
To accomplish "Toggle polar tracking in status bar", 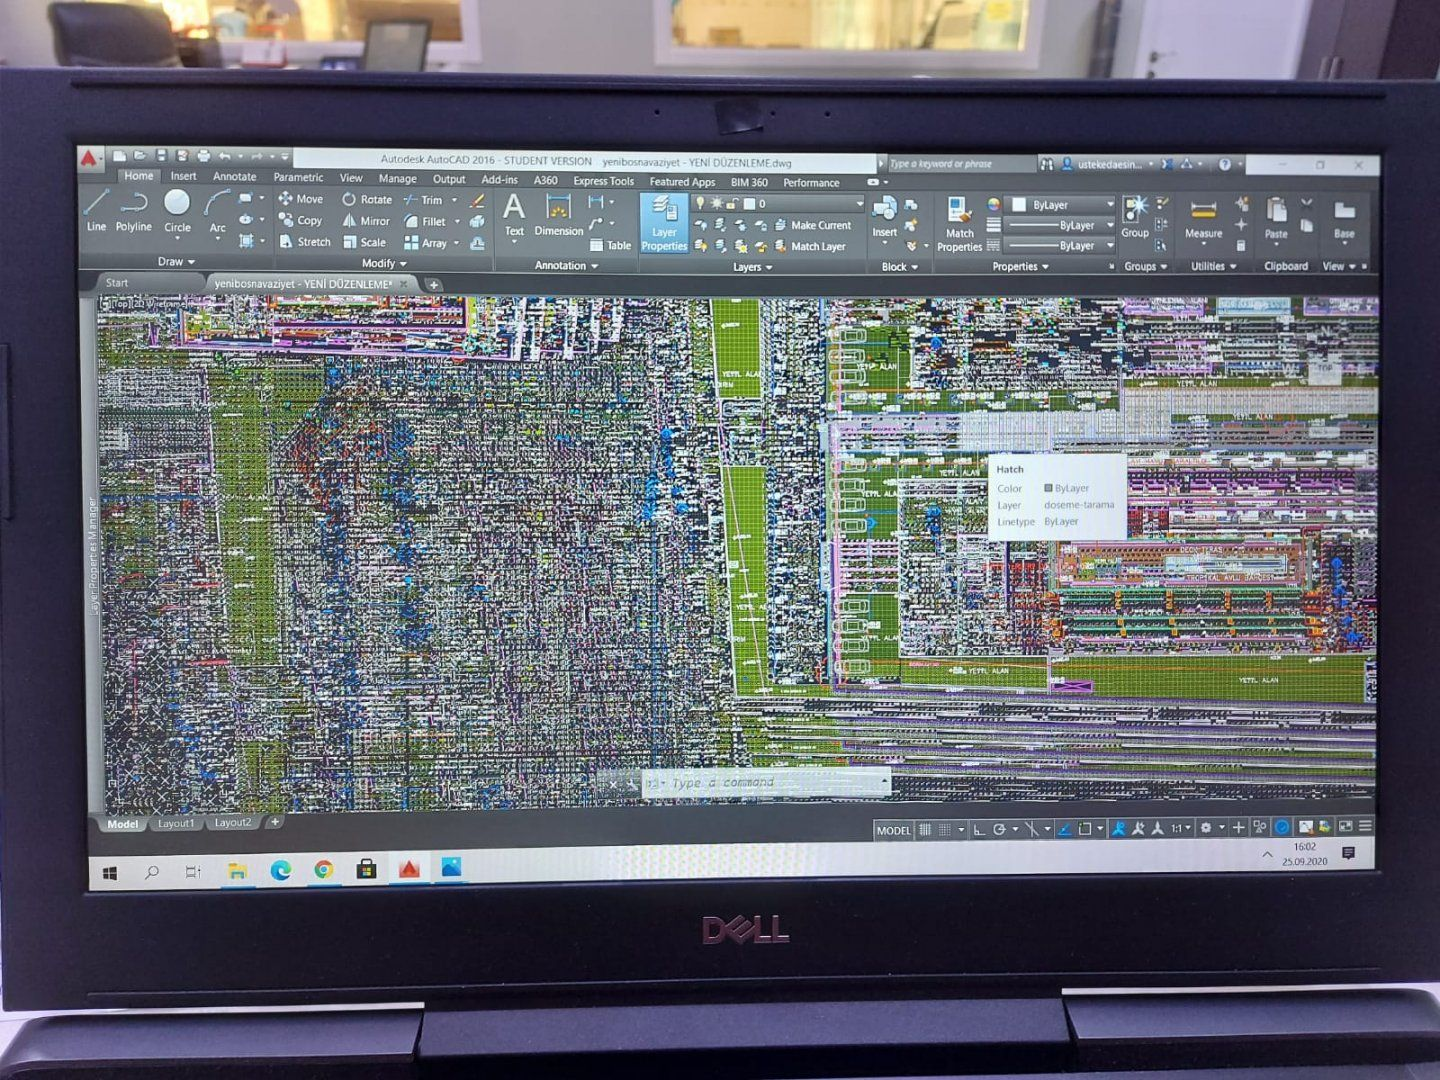I will pos(998,829).
